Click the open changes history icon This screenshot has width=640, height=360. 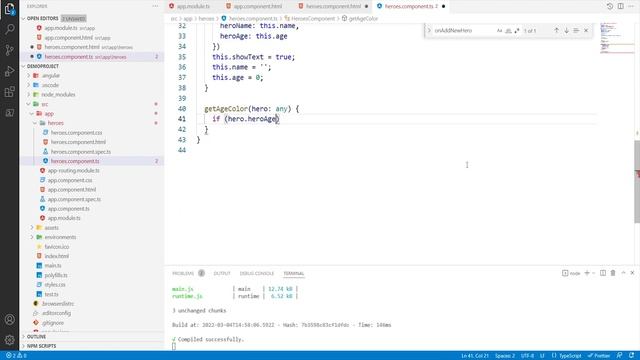[x=610, y=6]
